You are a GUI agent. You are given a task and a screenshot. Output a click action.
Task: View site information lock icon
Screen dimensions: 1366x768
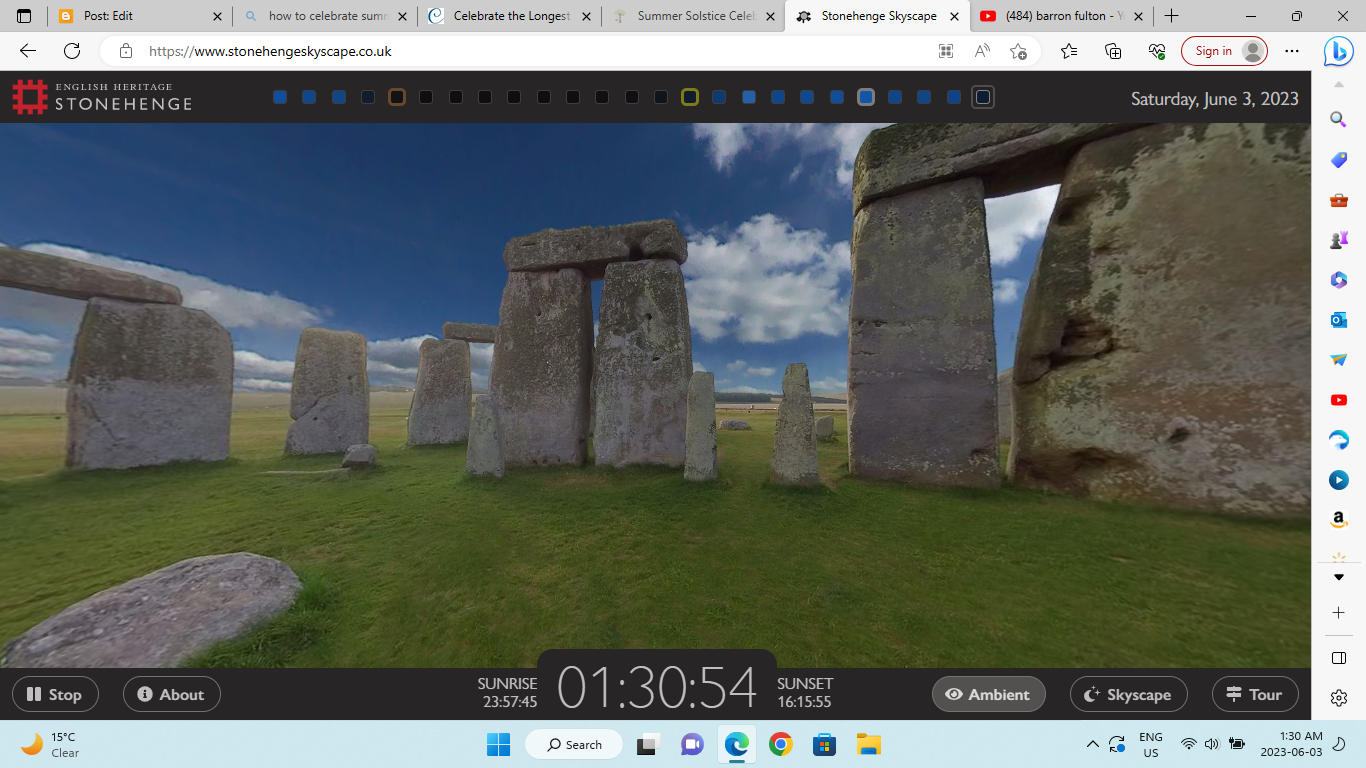point(126,51)
